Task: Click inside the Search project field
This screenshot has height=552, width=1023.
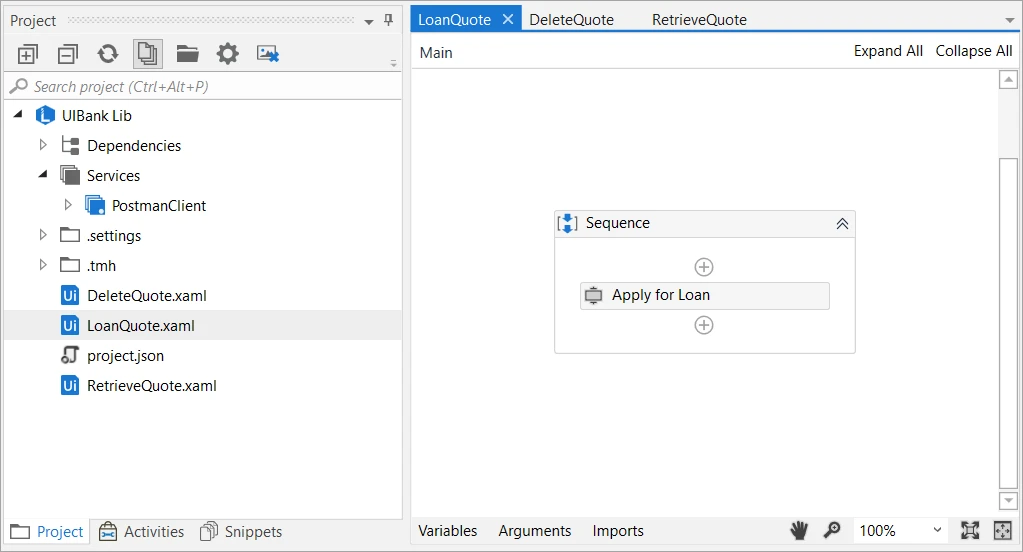Action: [202, 86]
